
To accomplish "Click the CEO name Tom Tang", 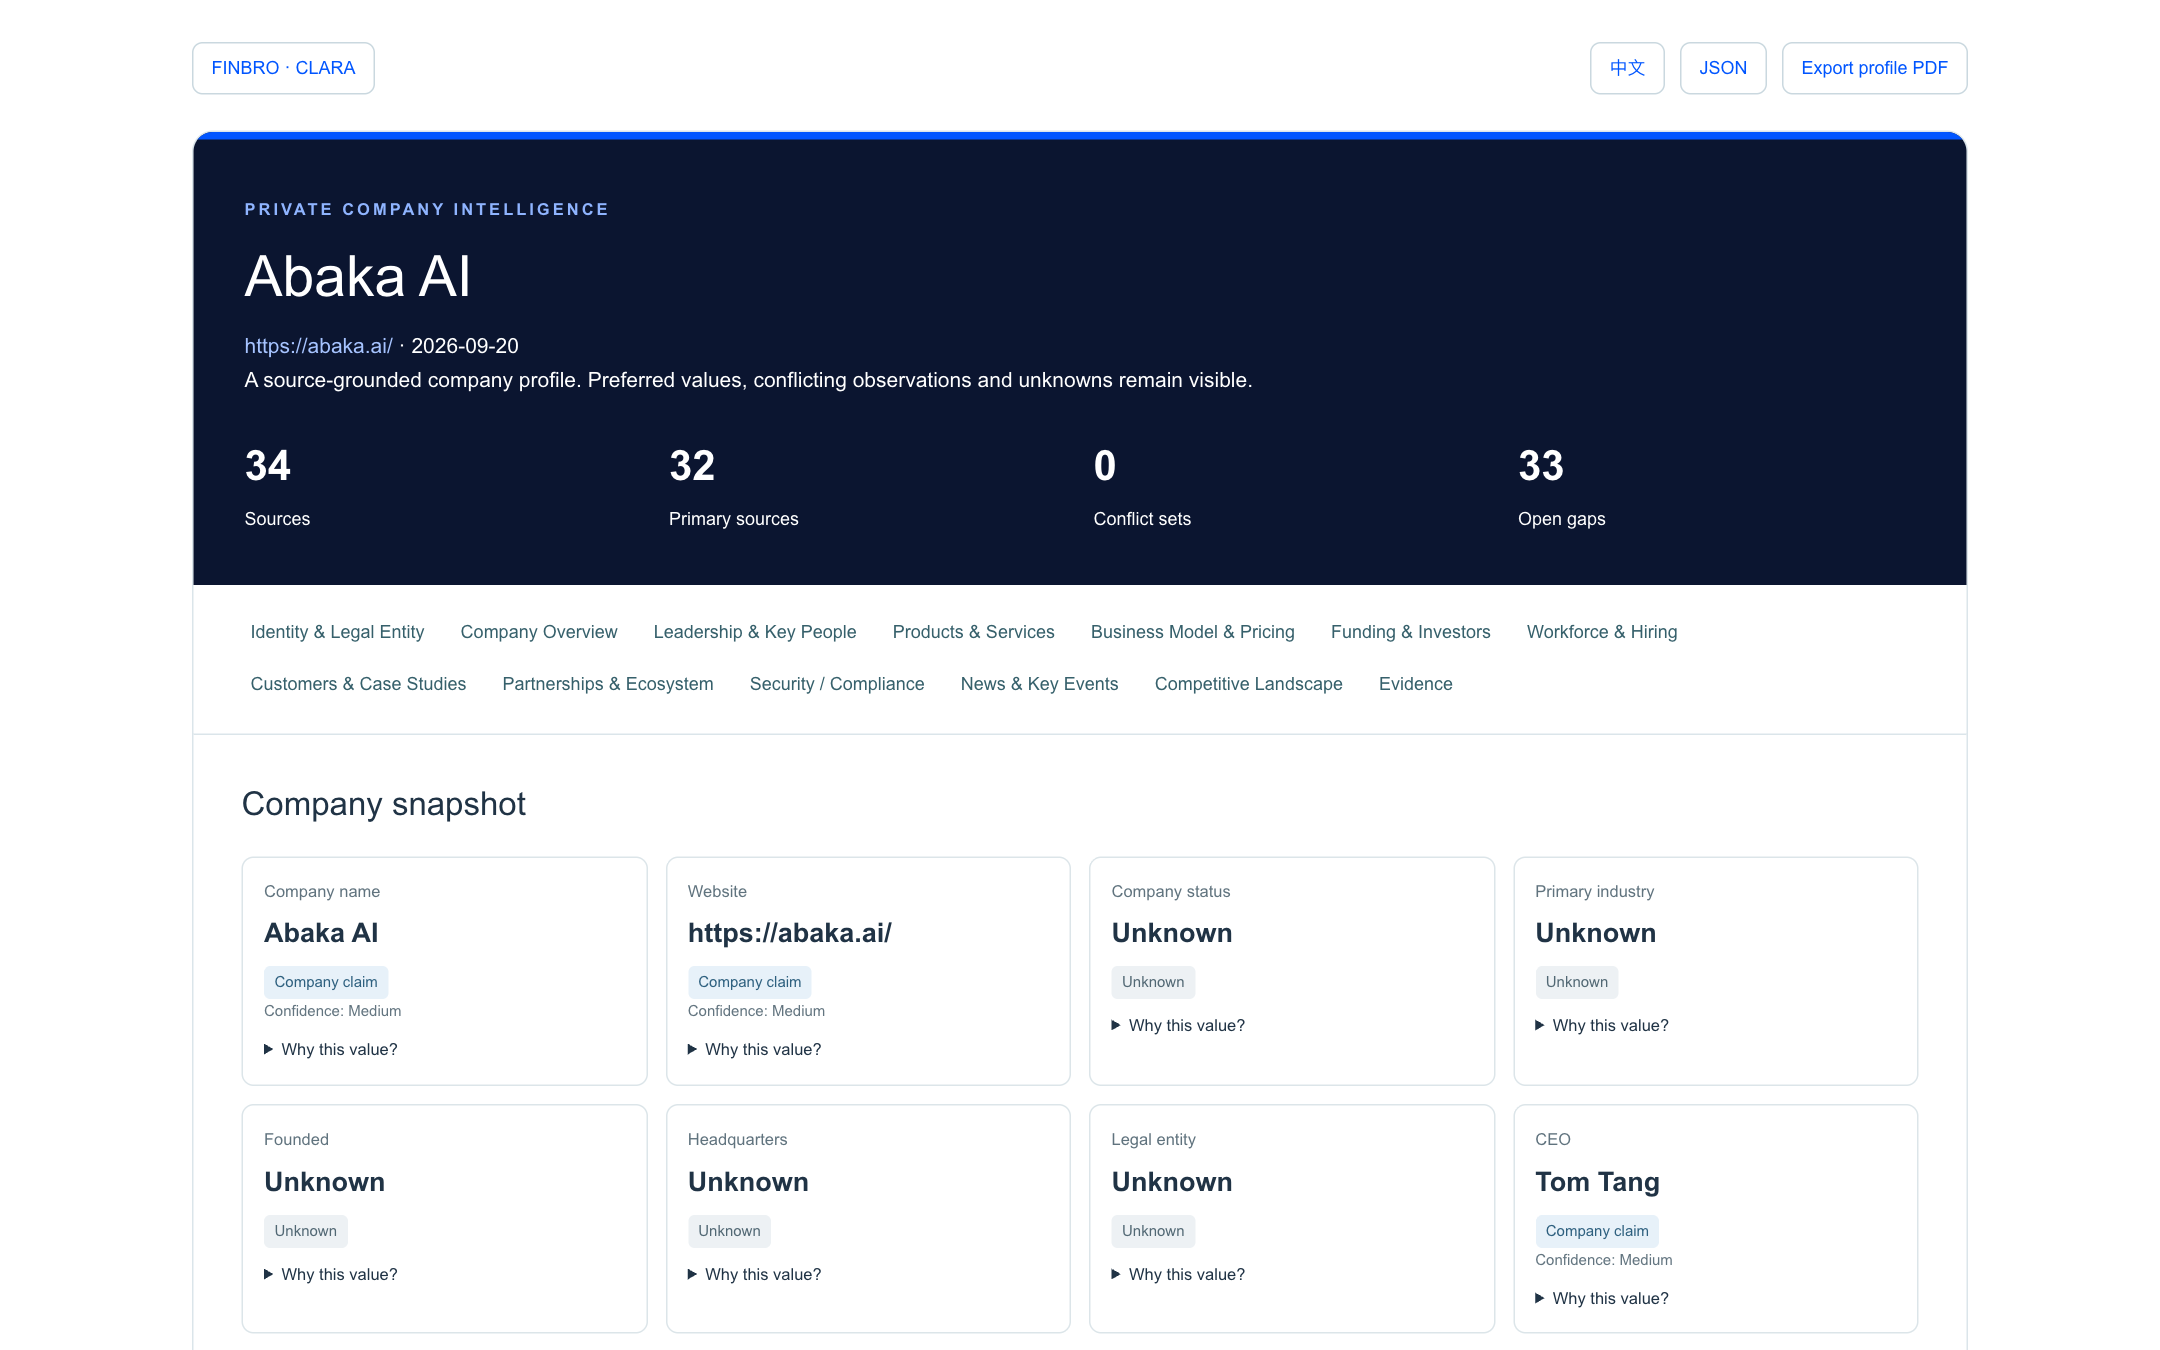I will (x=1597, y=1182).
